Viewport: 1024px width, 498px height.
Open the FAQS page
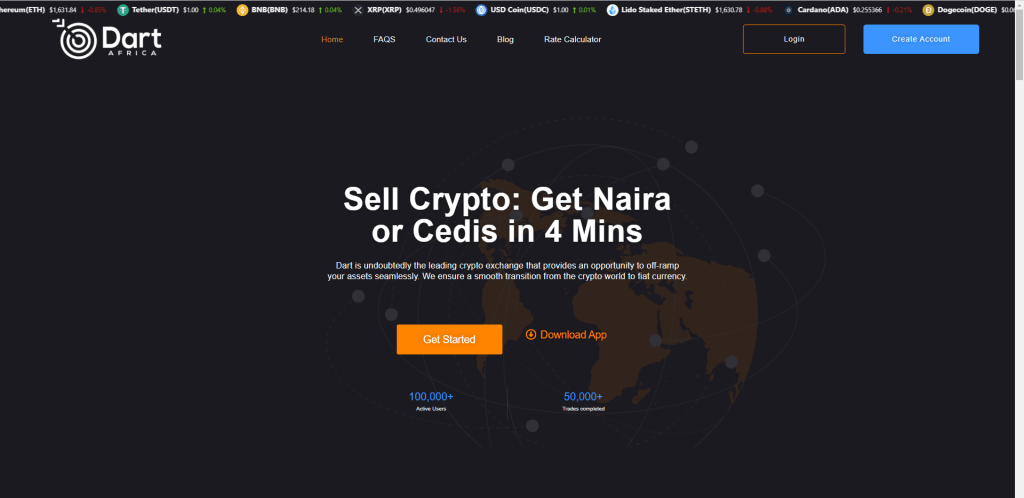coord(384,39)
